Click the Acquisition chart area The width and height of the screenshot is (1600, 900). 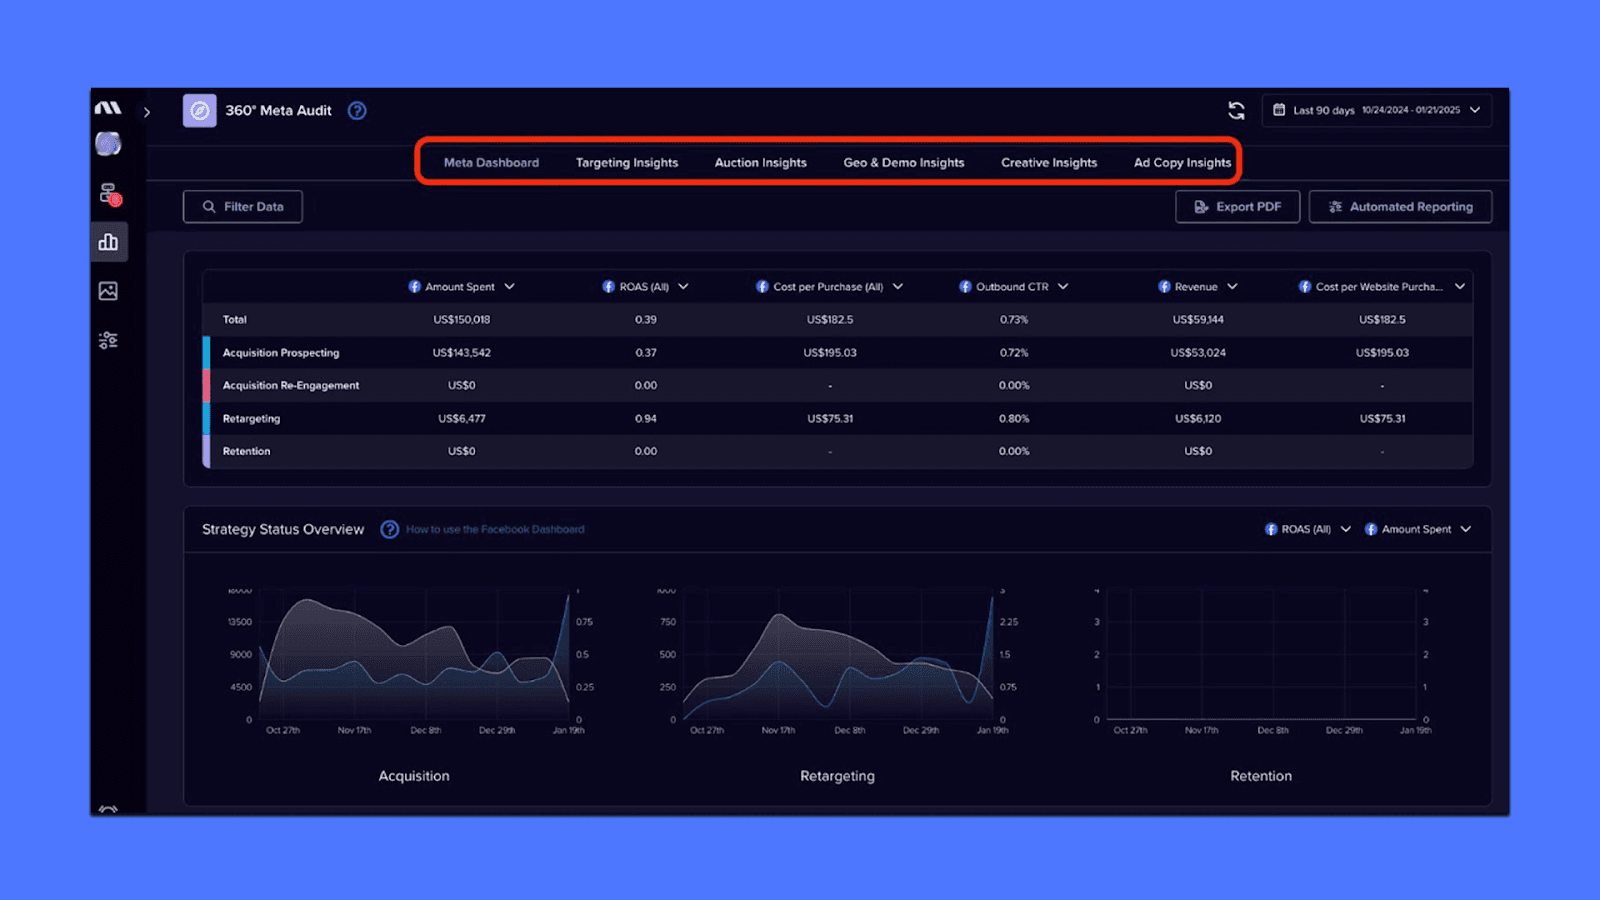pyautogui.click(x=414, y=656)
